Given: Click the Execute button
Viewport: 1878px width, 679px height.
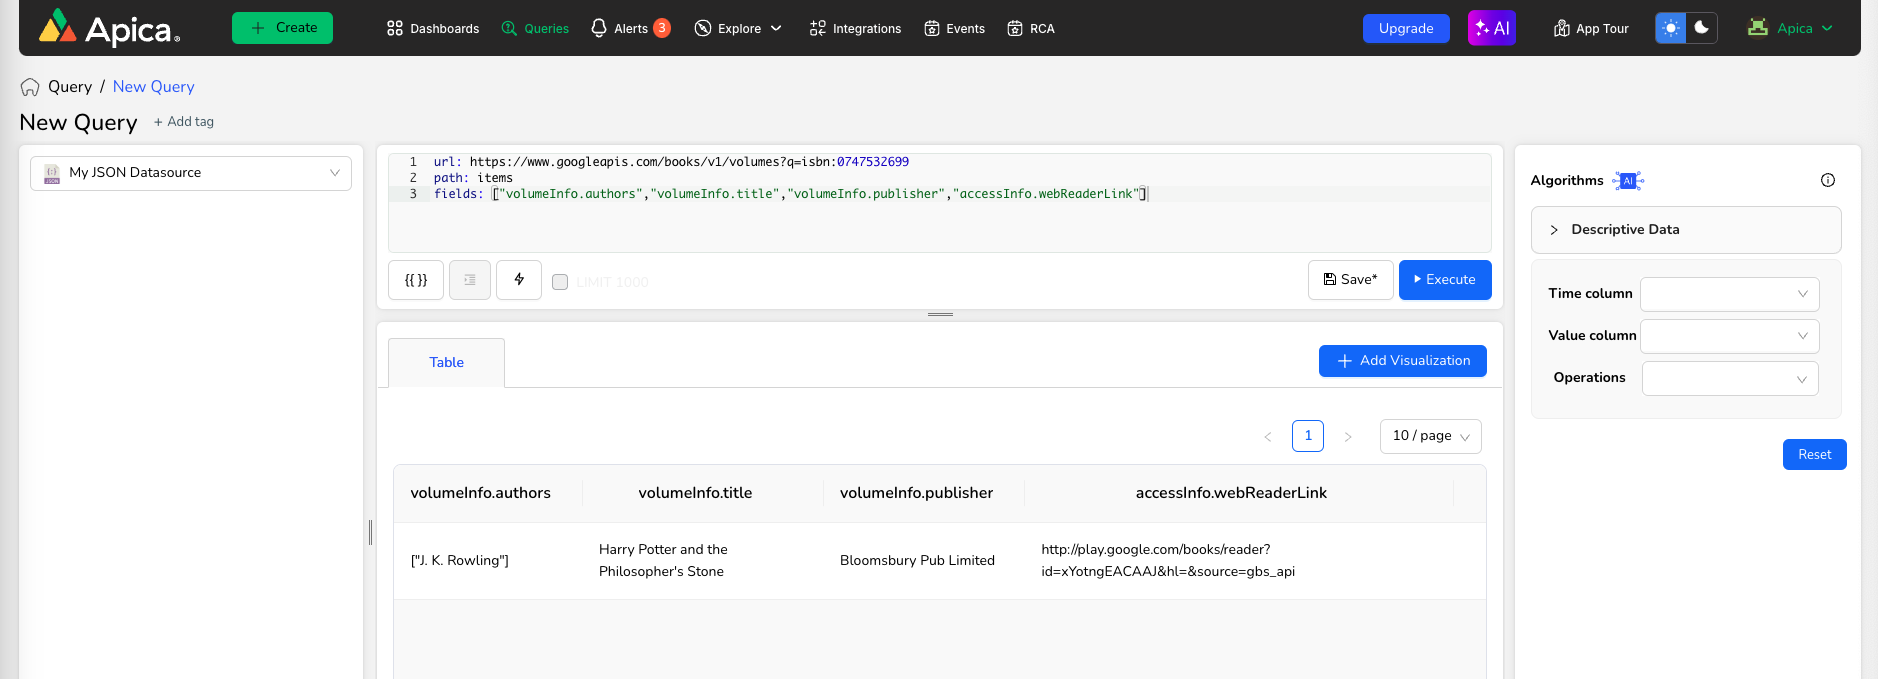Looking at the screenshot, I should (1445, 280).
